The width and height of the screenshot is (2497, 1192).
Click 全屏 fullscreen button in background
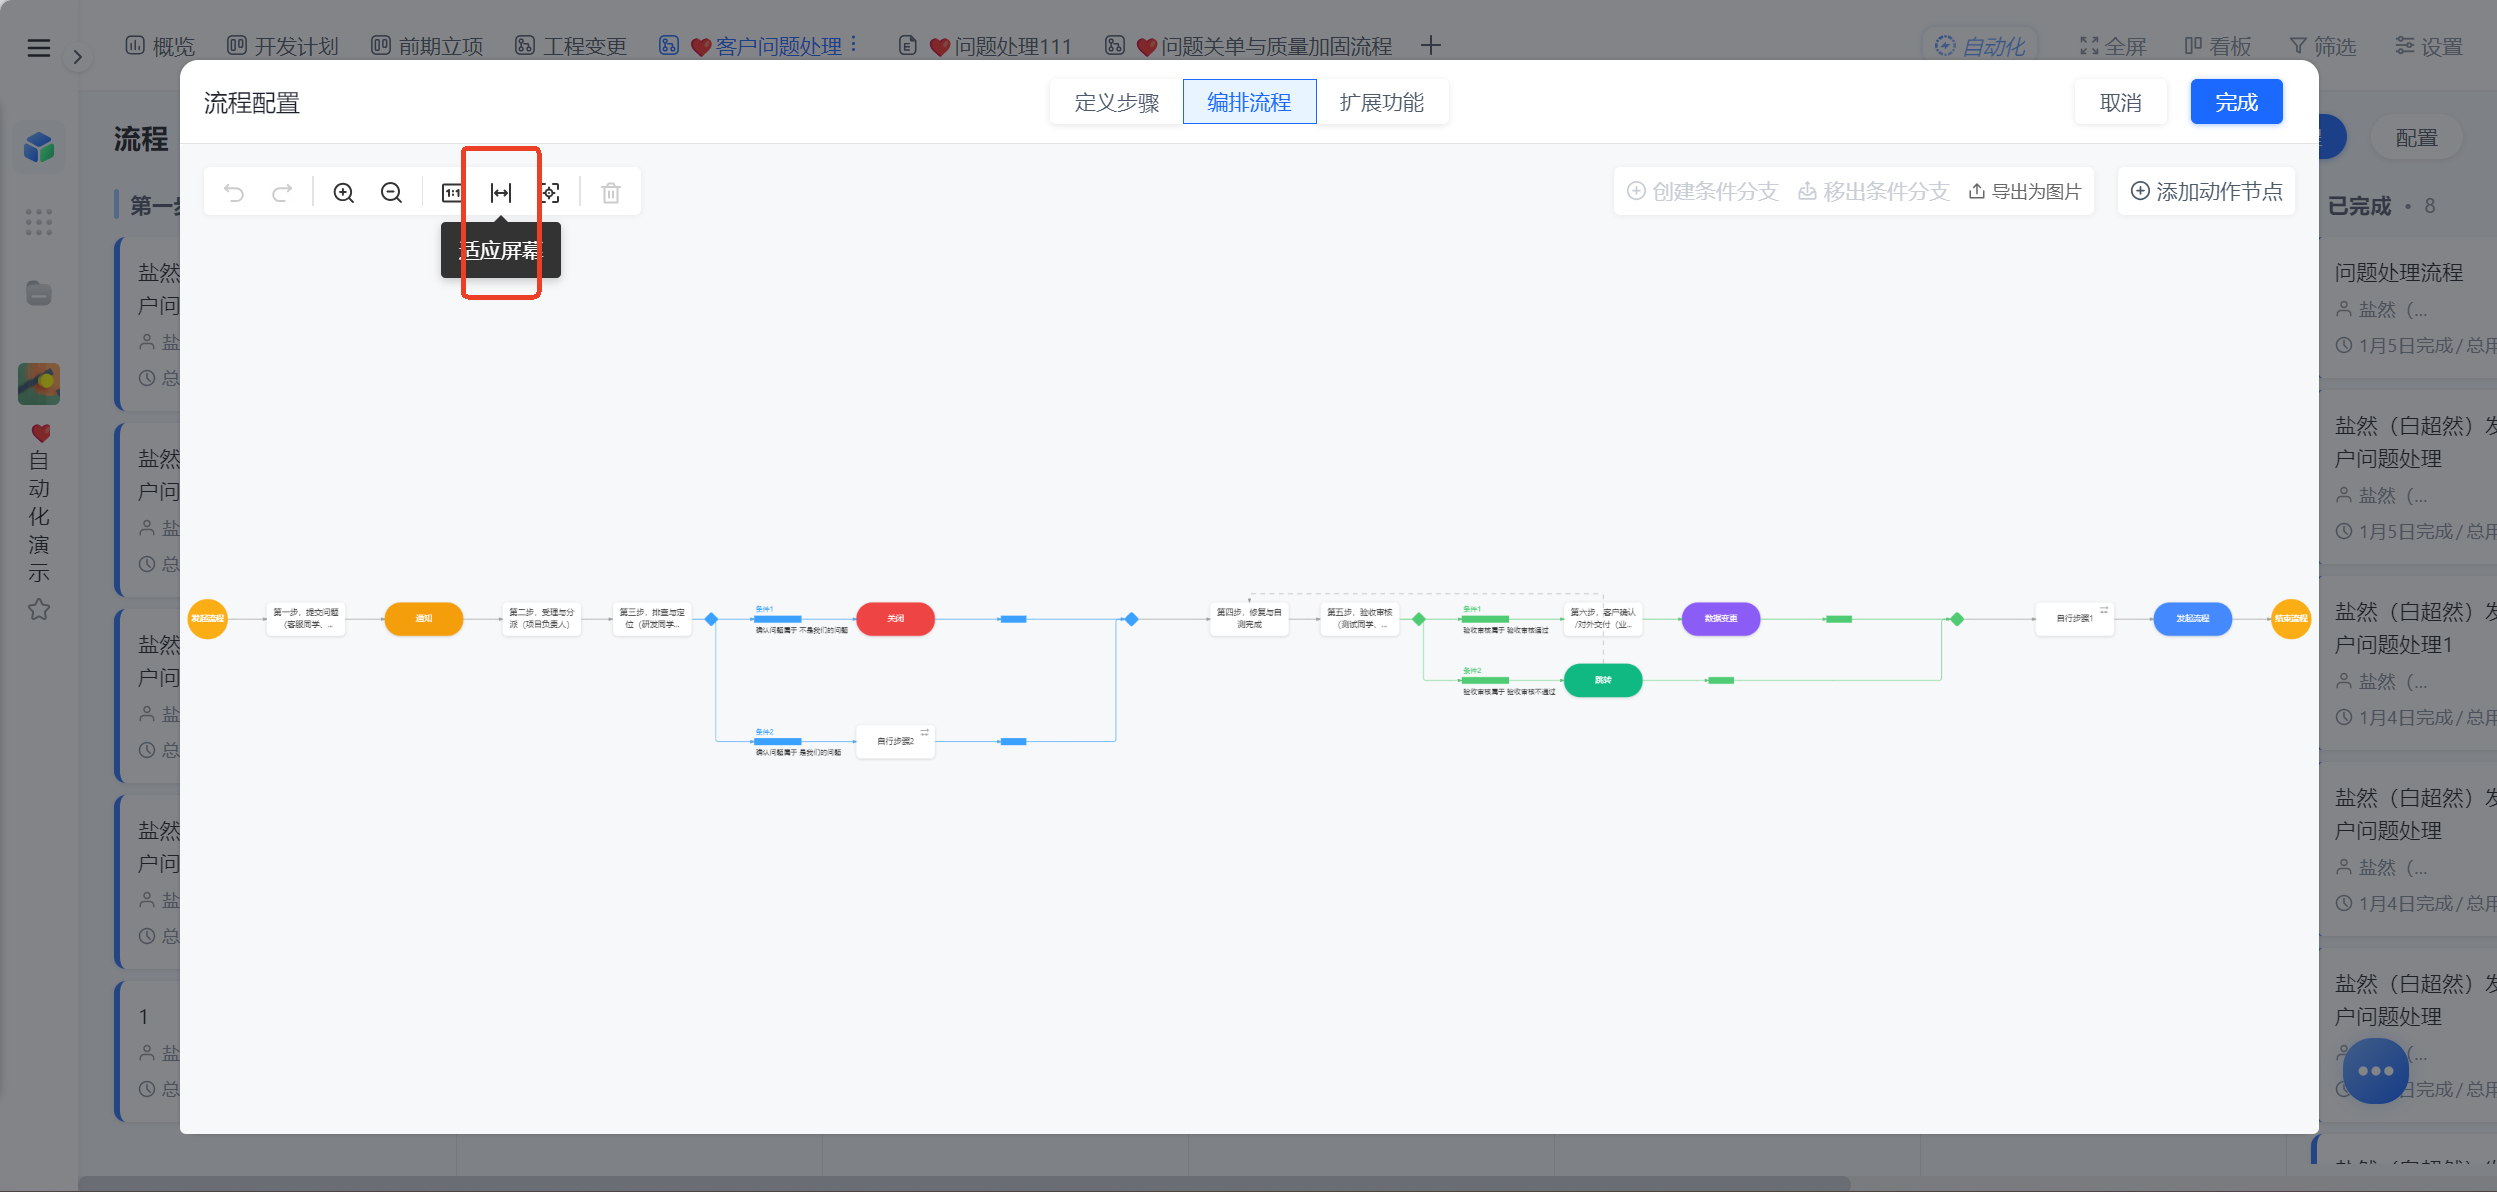(2113, 46)
